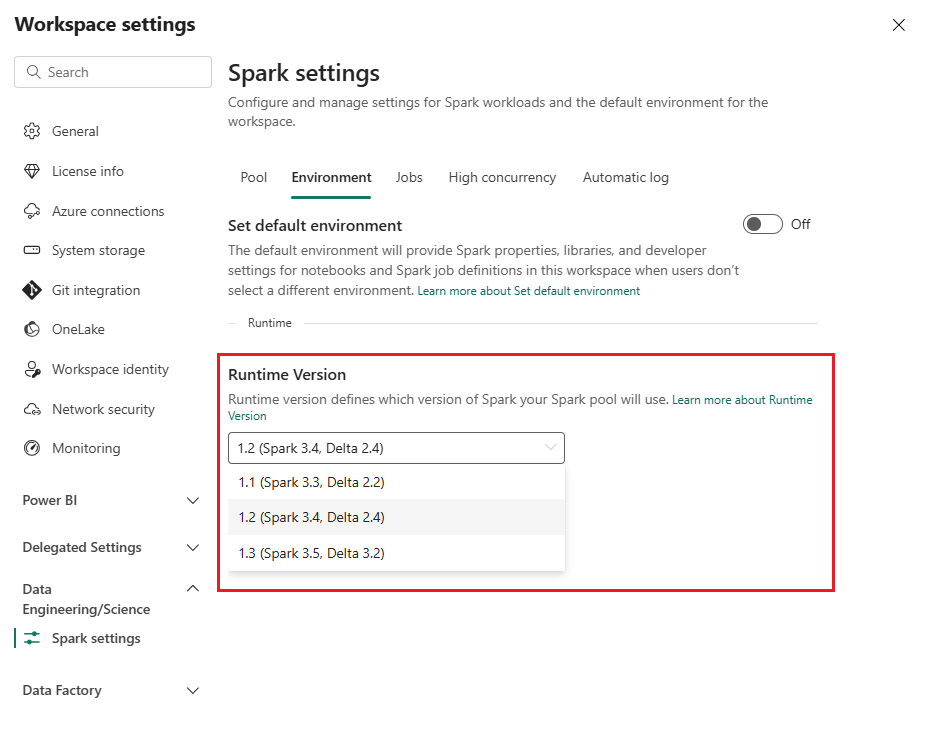Image resolution: width=929 pixels, height=743 pixels.
Task: Open Network security shield icon
Action: [x=32, y=409]
